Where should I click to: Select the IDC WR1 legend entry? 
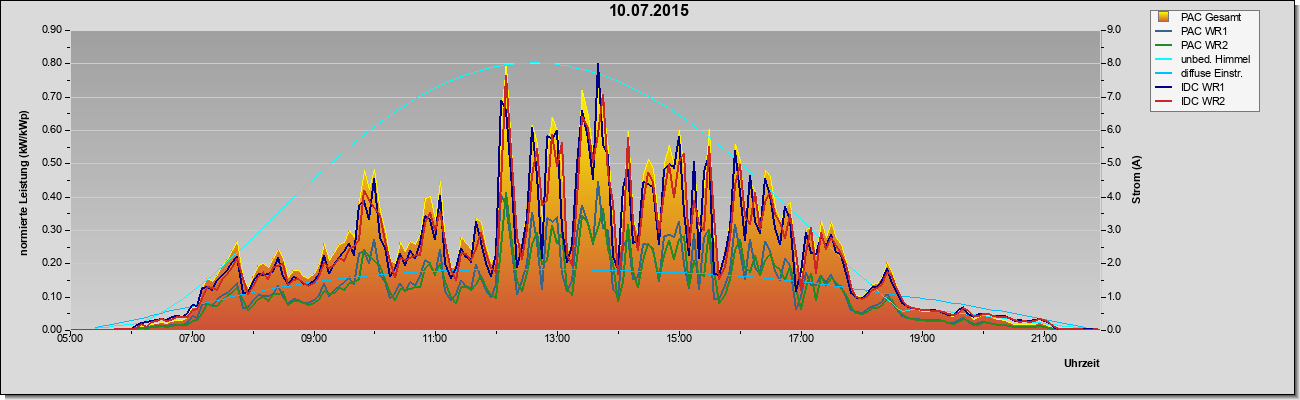pyautogui.click(x=1193, y=88)
